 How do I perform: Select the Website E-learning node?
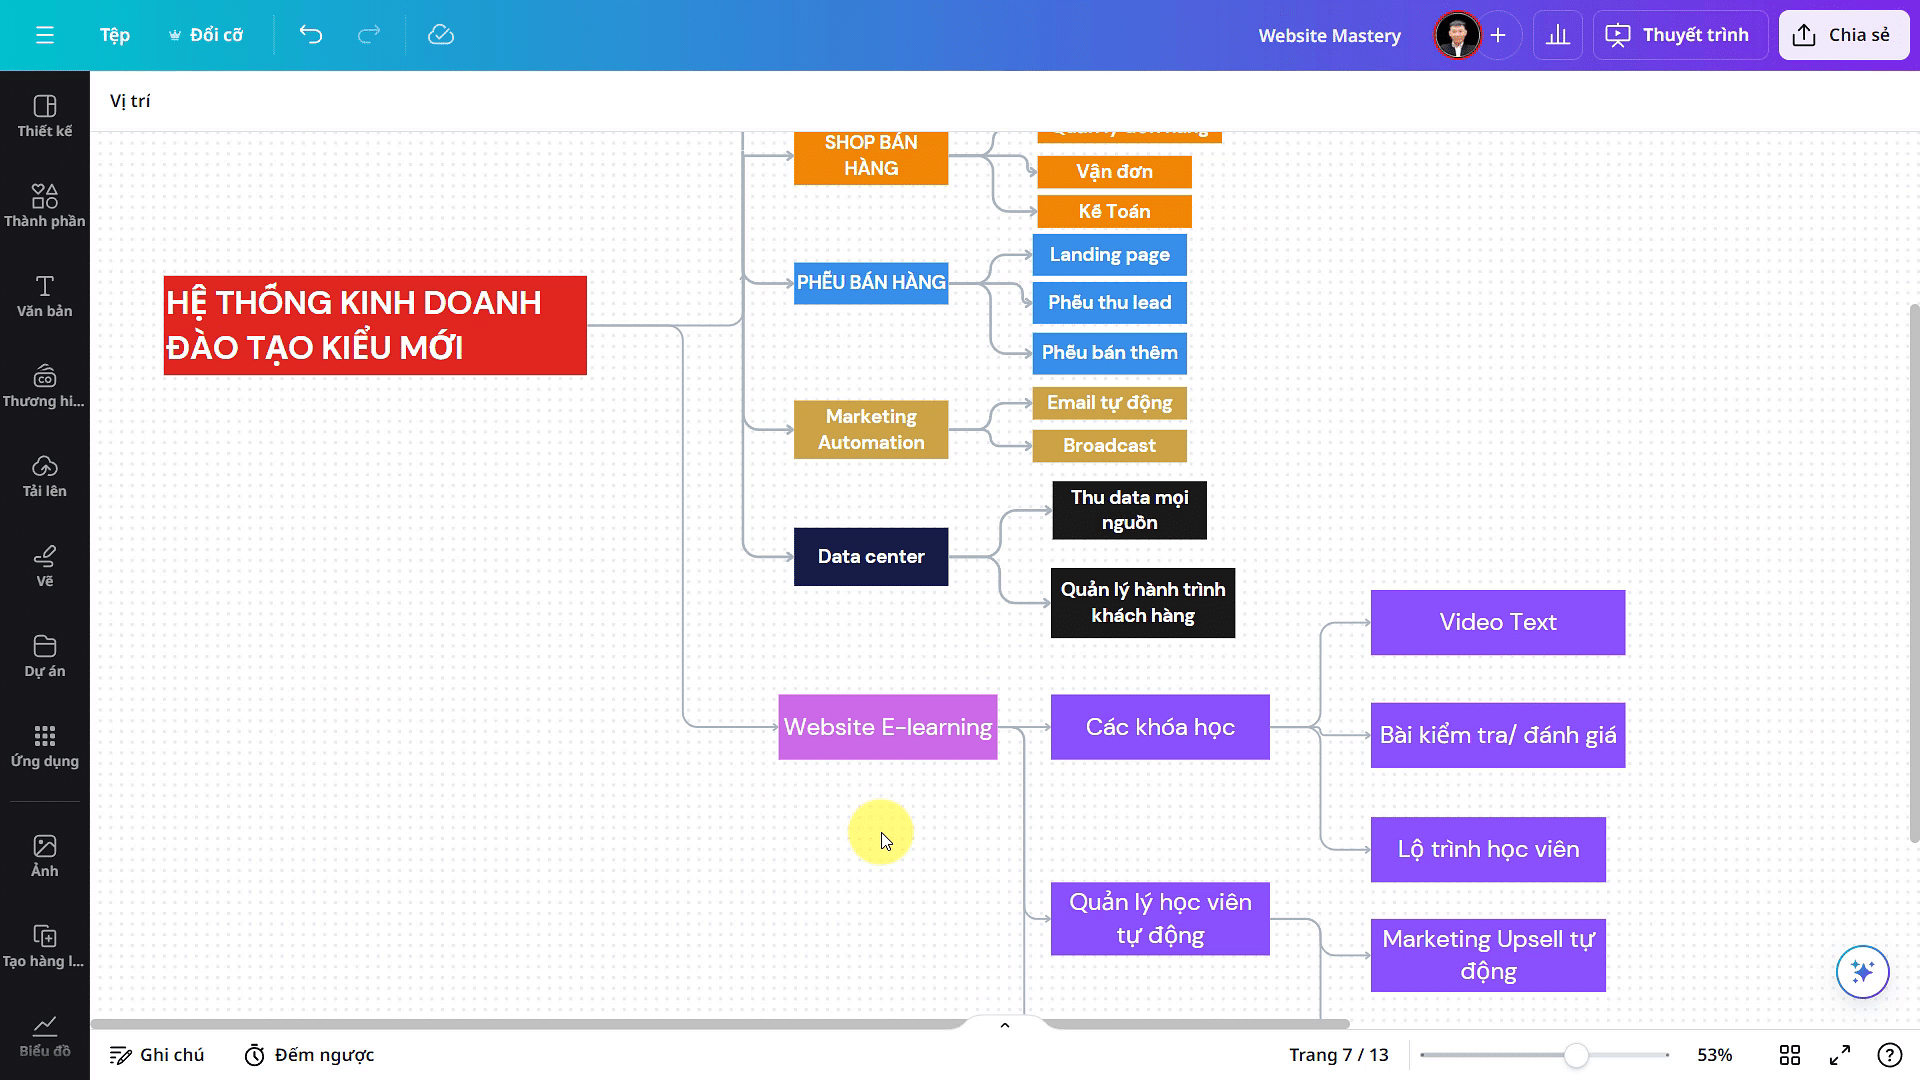[888, 727]
